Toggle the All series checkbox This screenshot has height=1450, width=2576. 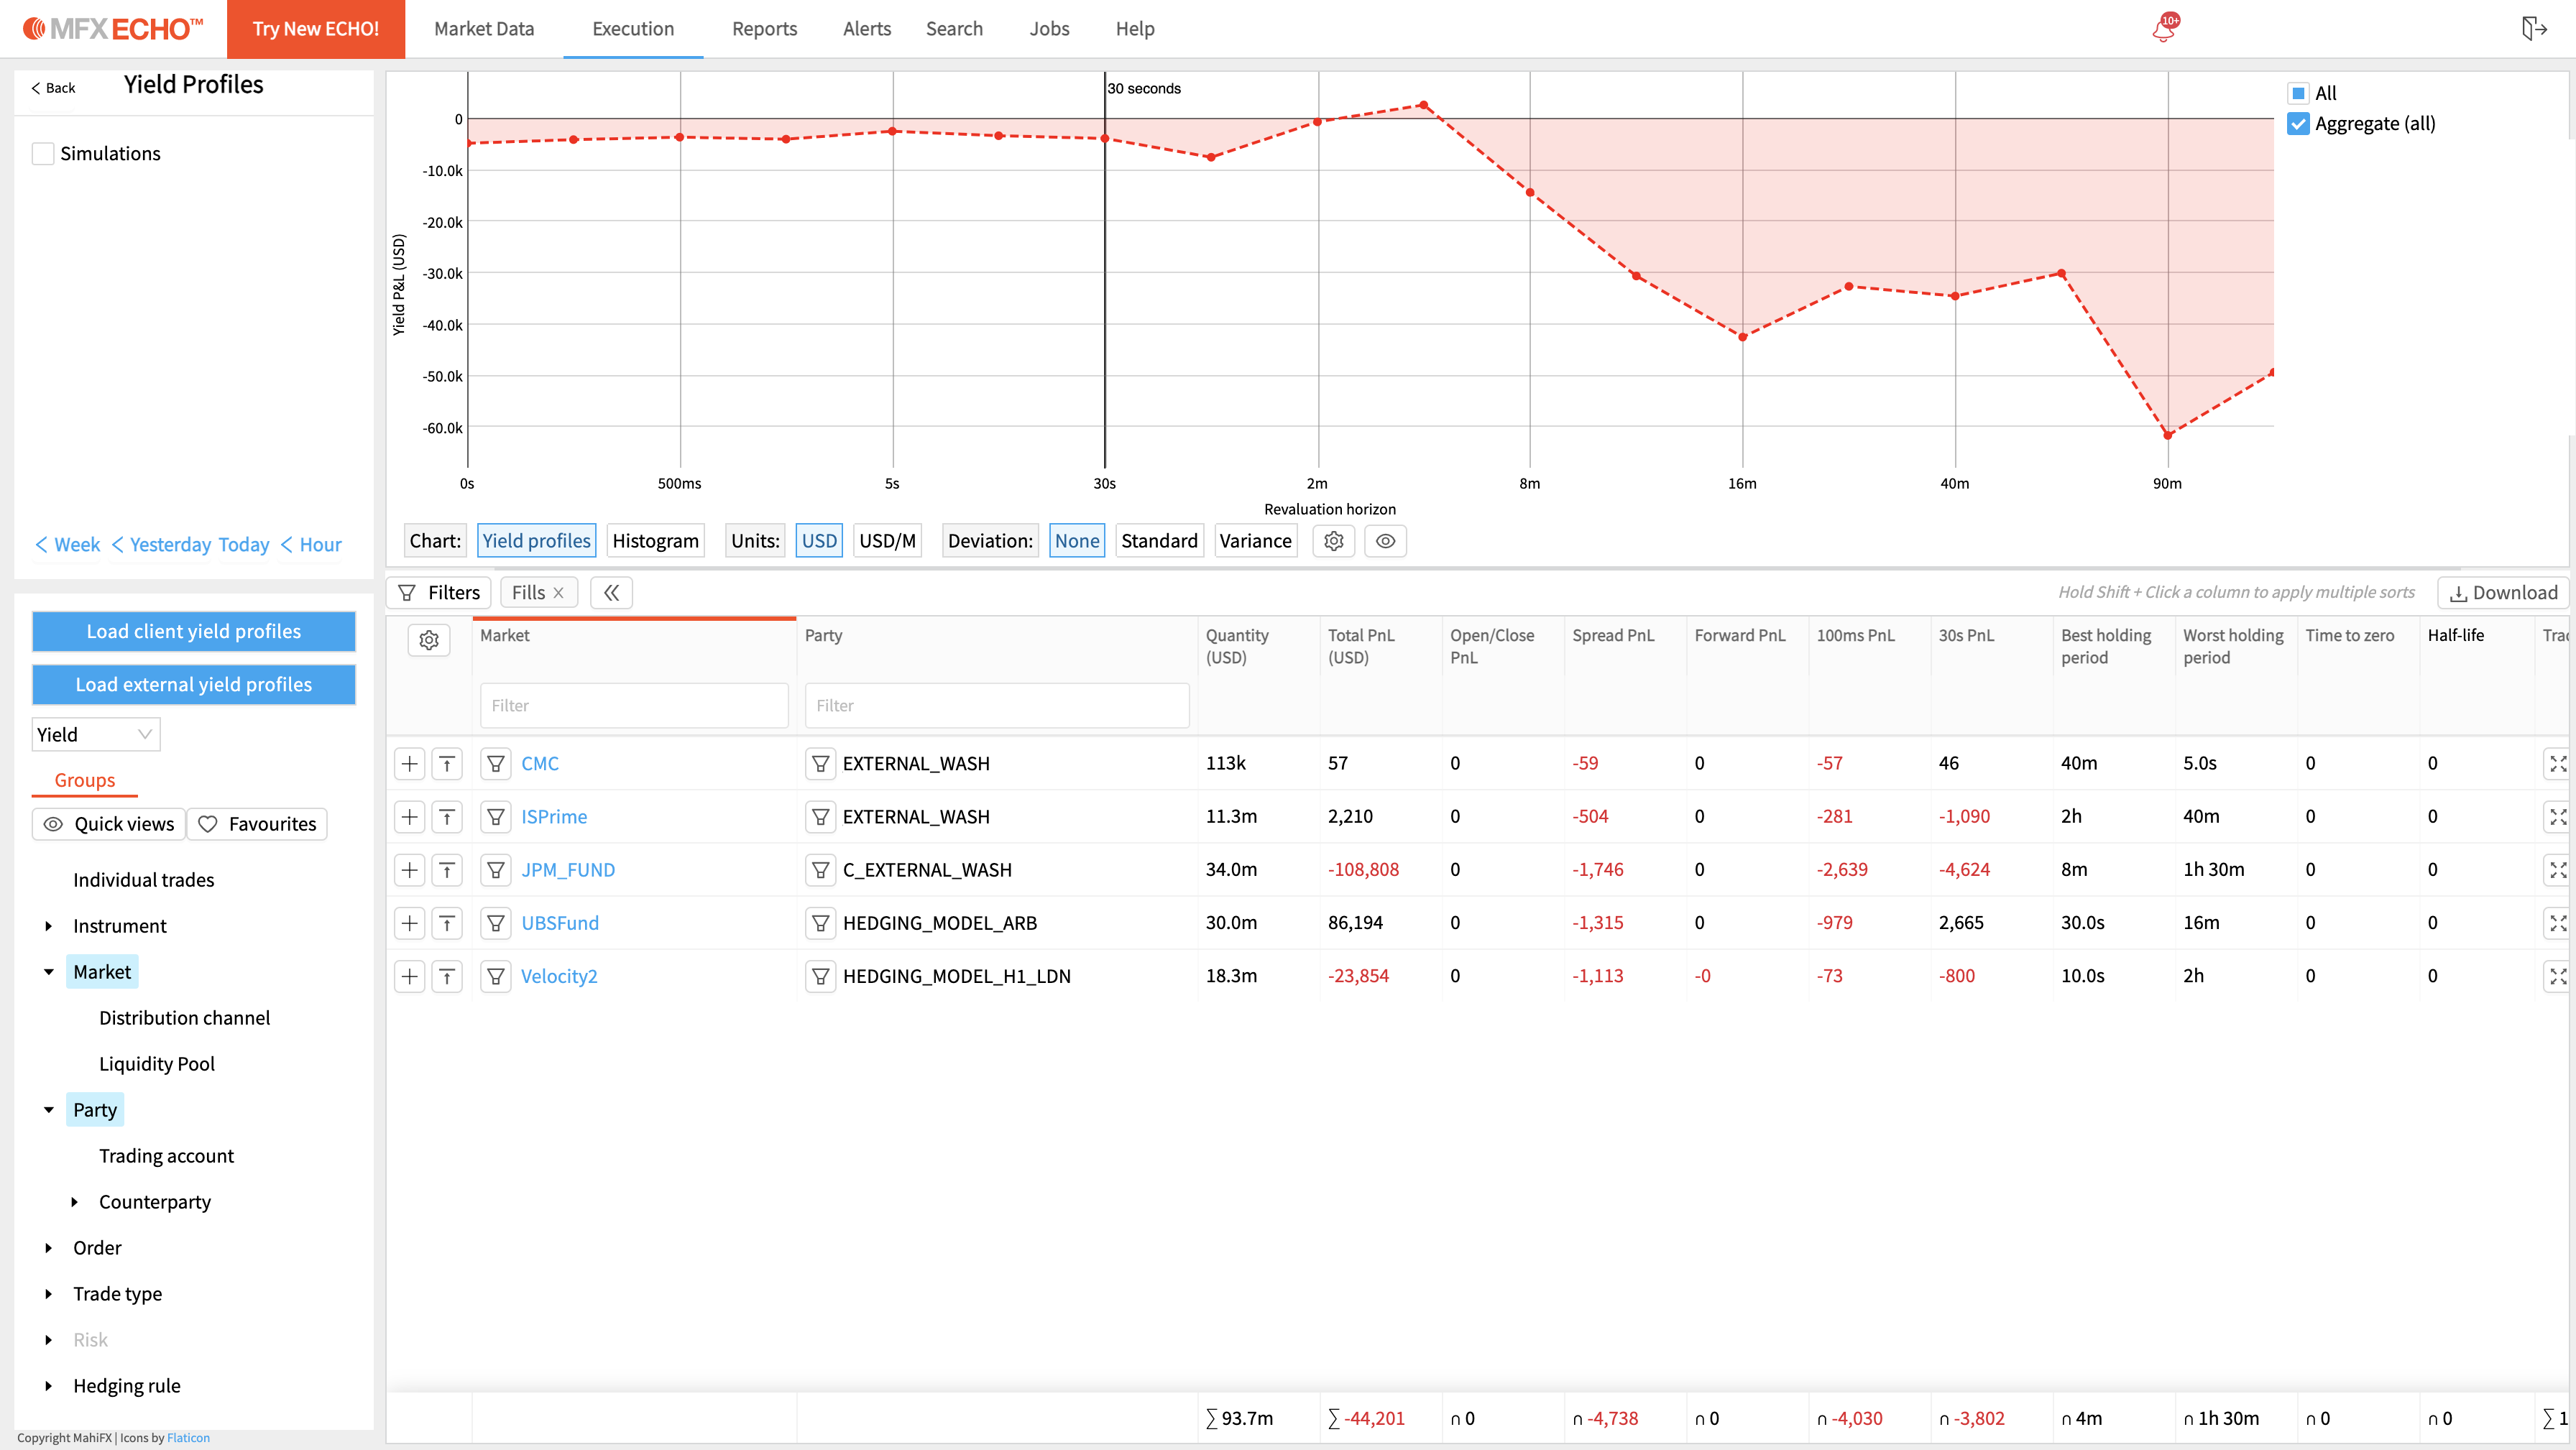pos(2298,93)
